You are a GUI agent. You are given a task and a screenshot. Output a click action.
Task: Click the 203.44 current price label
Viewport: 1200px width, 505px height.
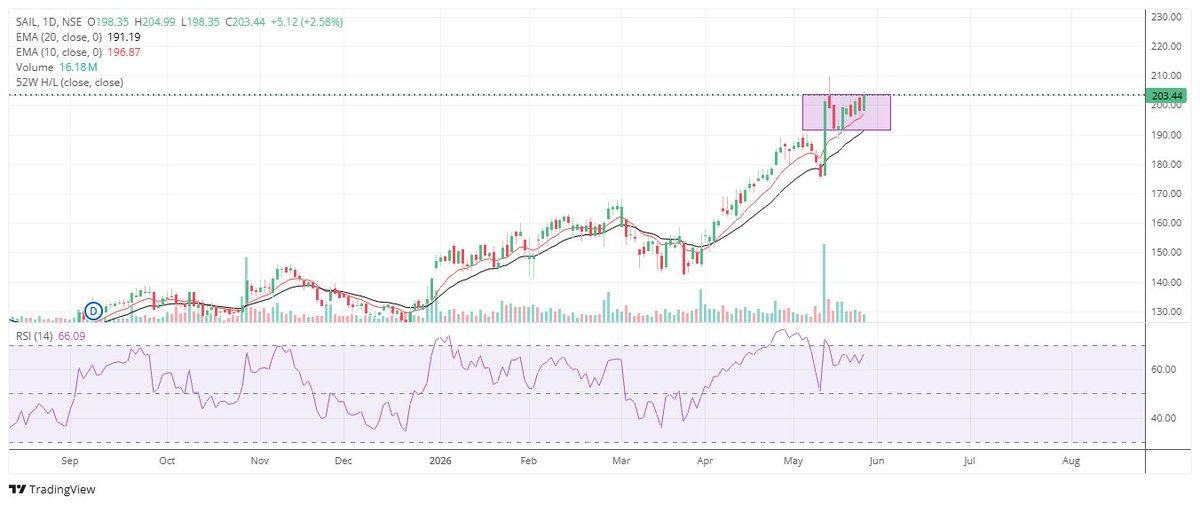click(1166, 95)
